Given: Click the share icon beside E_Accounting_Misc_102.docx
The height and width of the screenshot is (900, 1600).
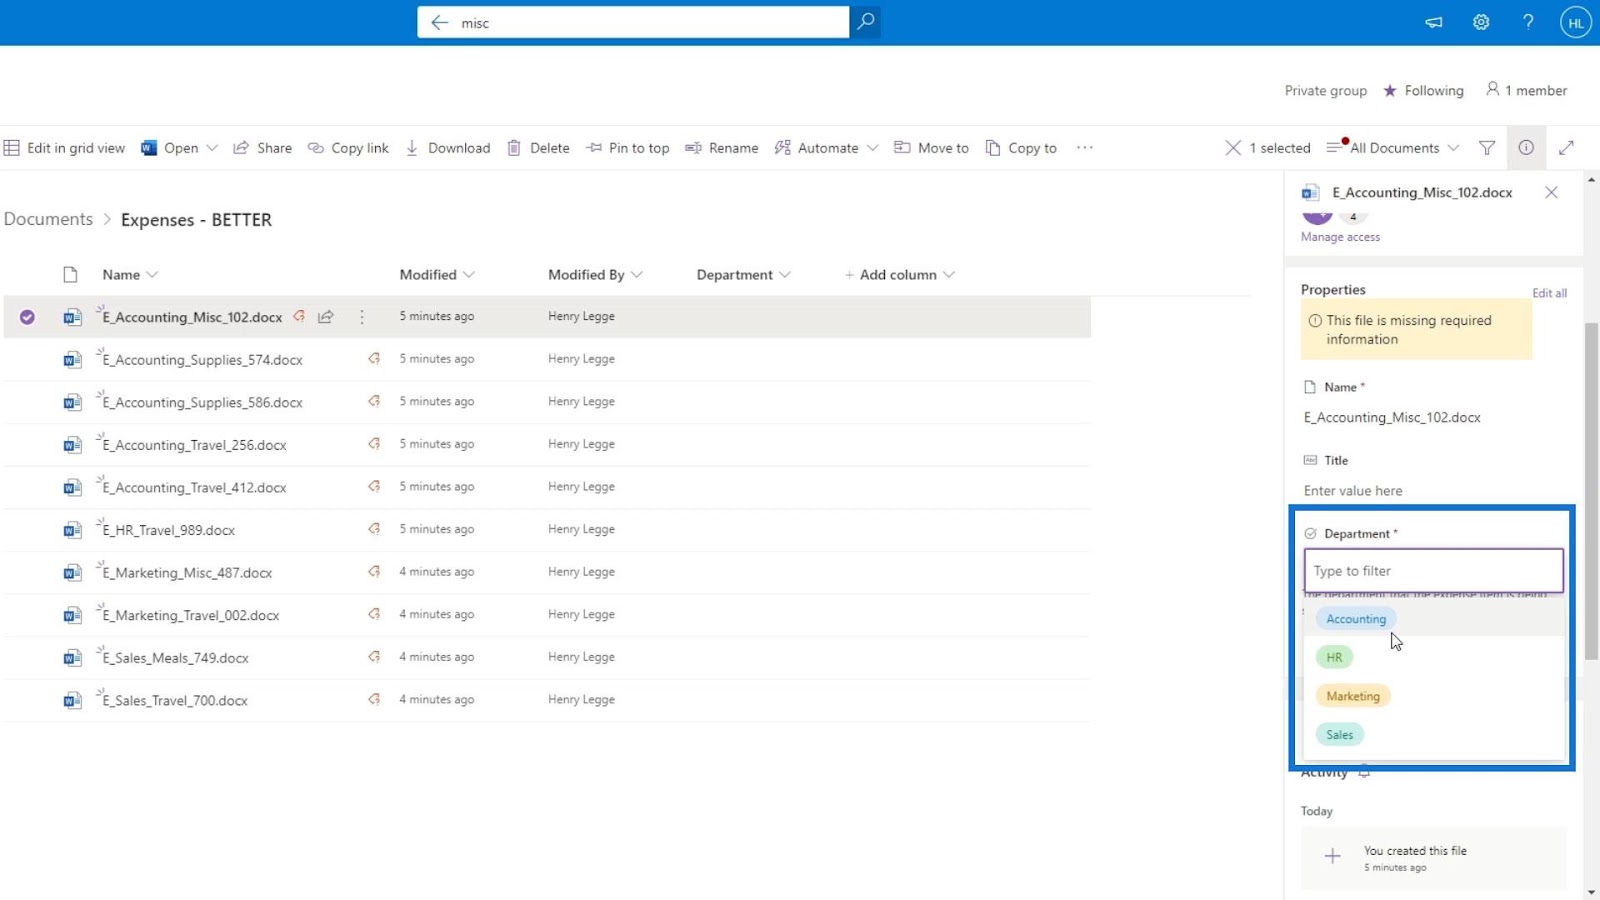Looking at the screenshot, I should (326, 317).
